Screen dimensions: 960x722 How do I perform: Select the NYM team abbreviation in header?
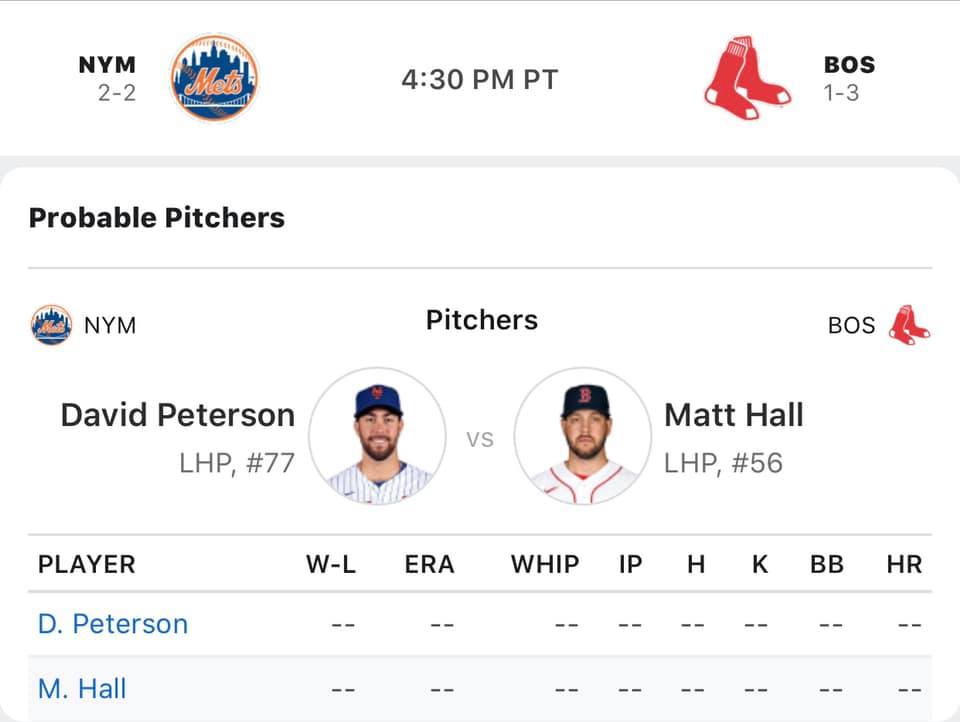pyautogui.click(x=107, y=64)
